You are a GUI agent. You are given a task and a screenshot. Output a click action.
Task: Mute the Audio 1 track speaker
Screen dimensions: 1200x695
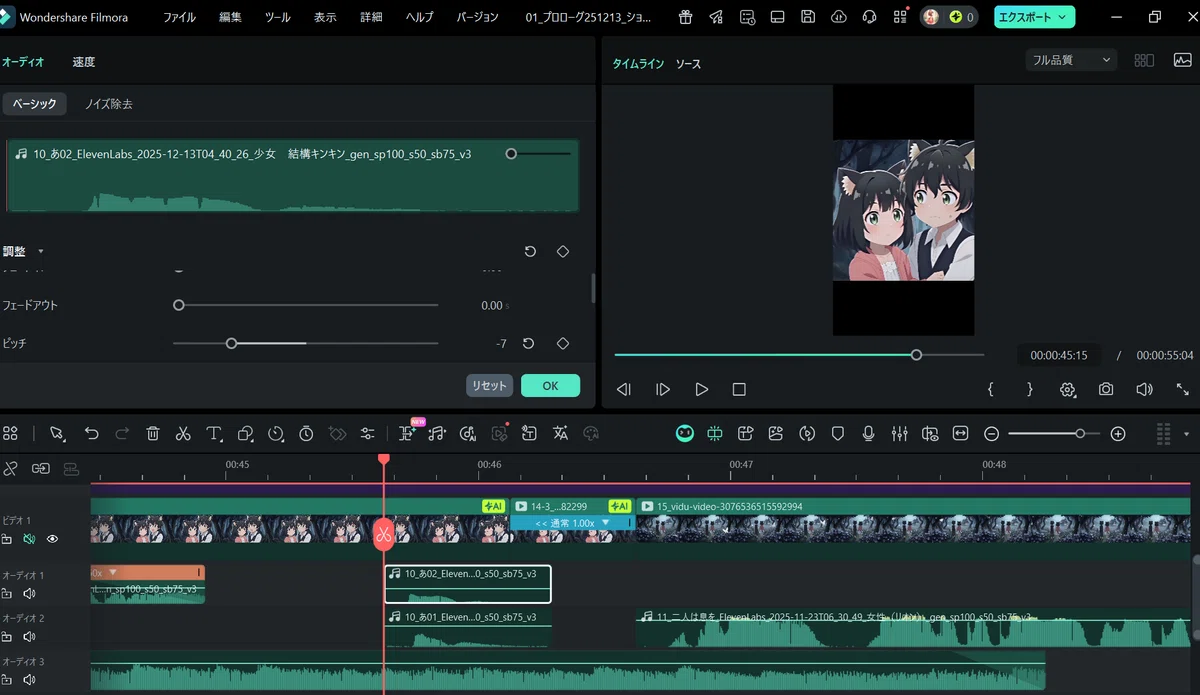[29, 594]
